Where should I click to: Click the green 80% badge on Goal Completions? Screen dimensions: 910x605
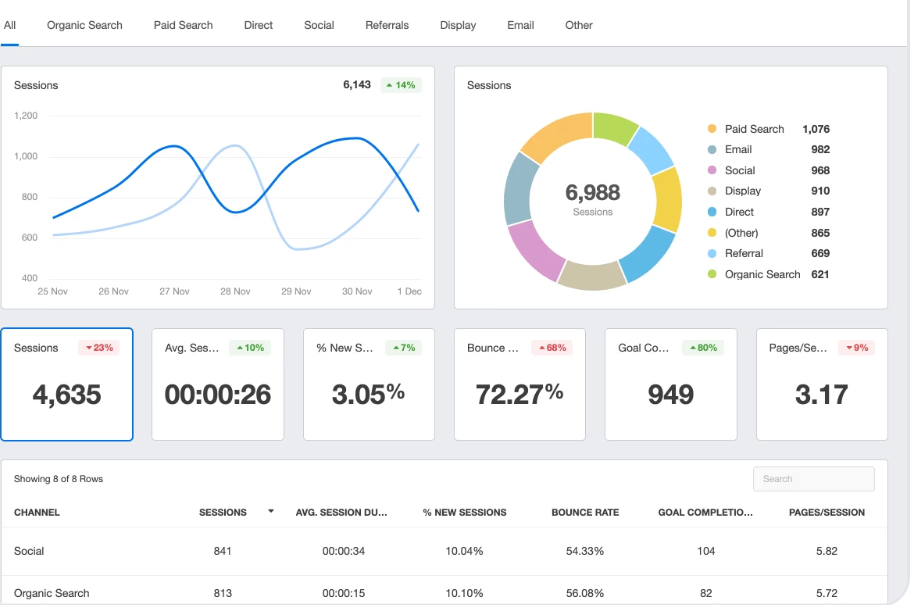pyautogui.click(x=703, y=347)
